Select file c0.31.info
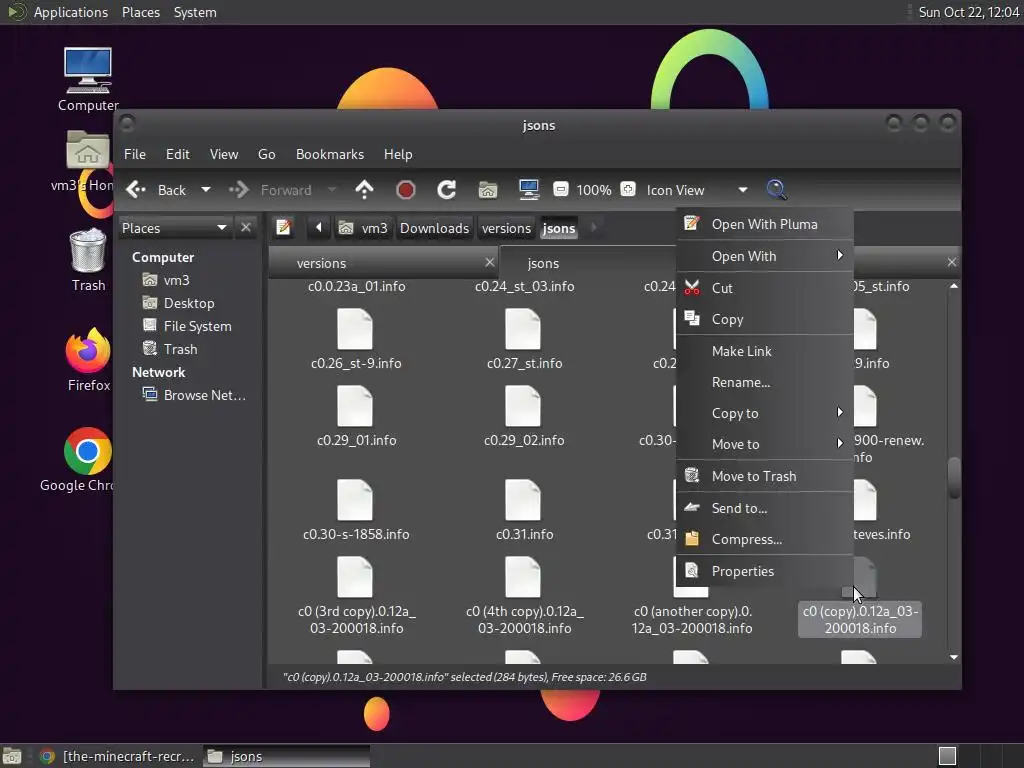The height and width of the screenshot is (768, 1024). click(524, 510)
